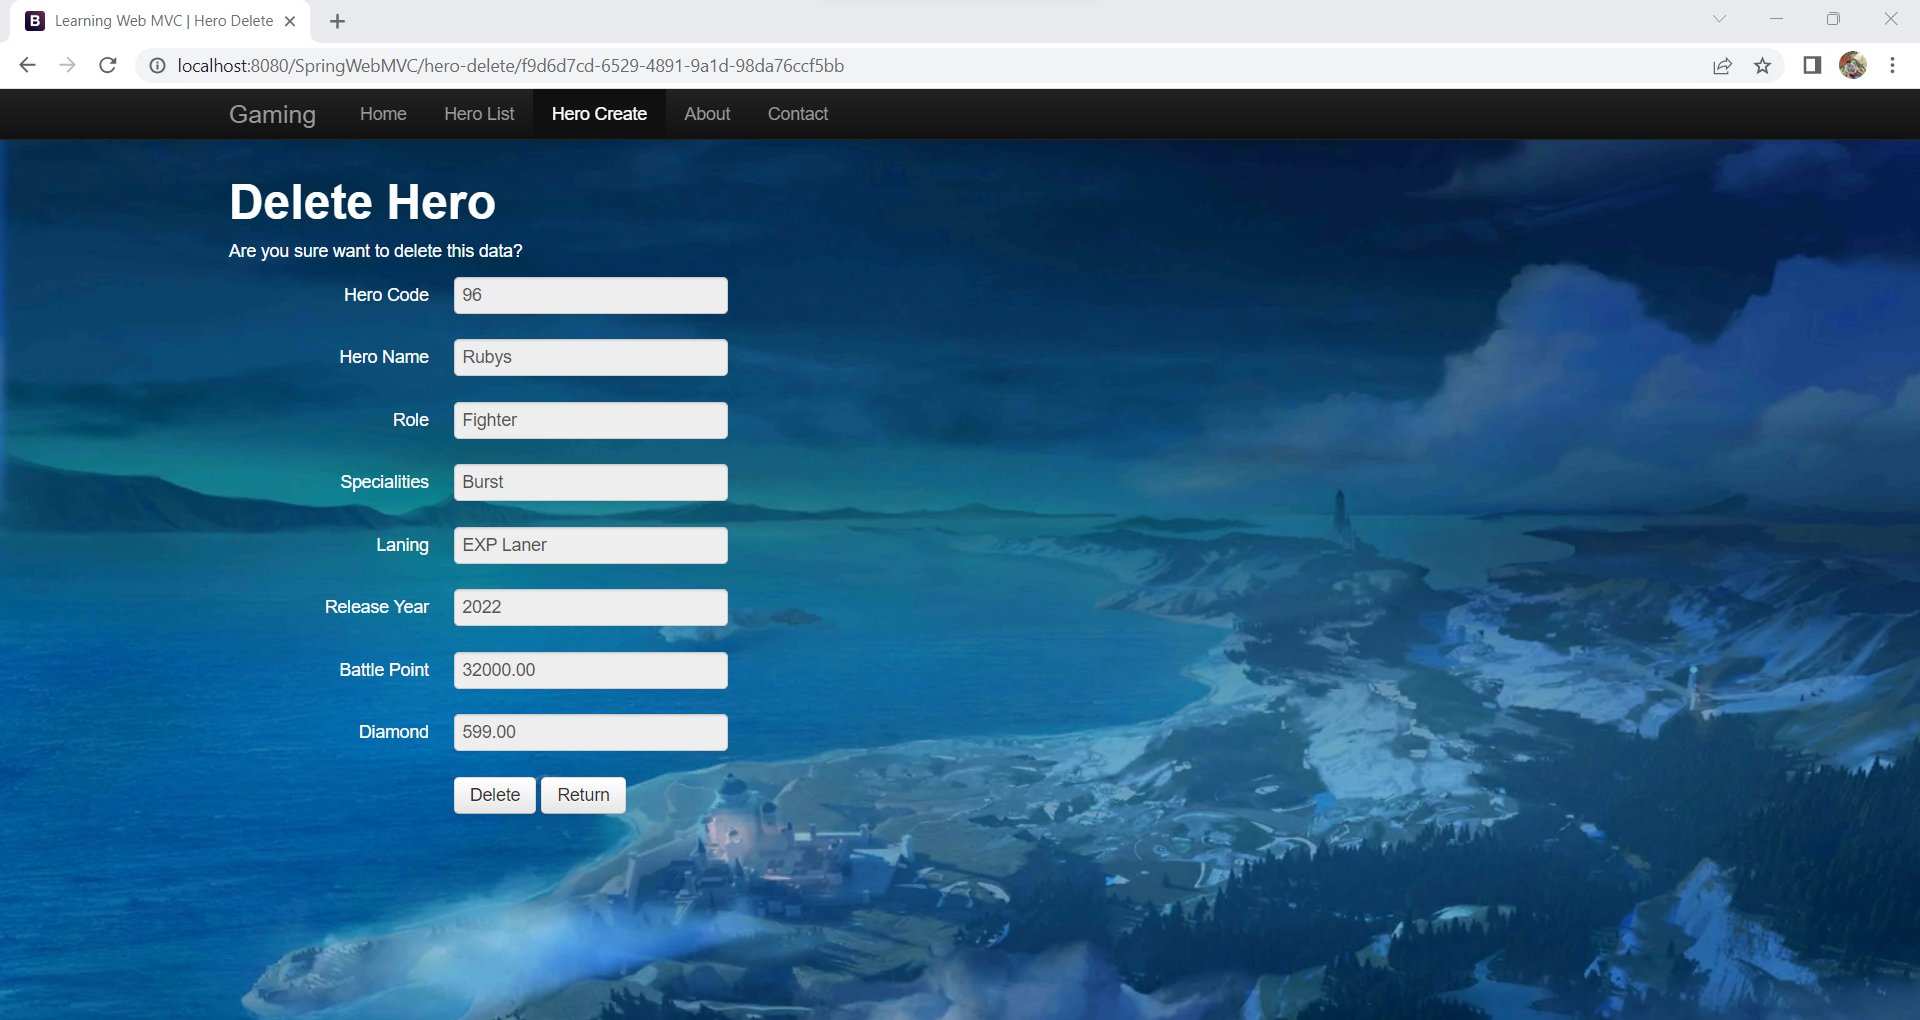
Task: Click the browser forward arrow
Action: [67, 65]
